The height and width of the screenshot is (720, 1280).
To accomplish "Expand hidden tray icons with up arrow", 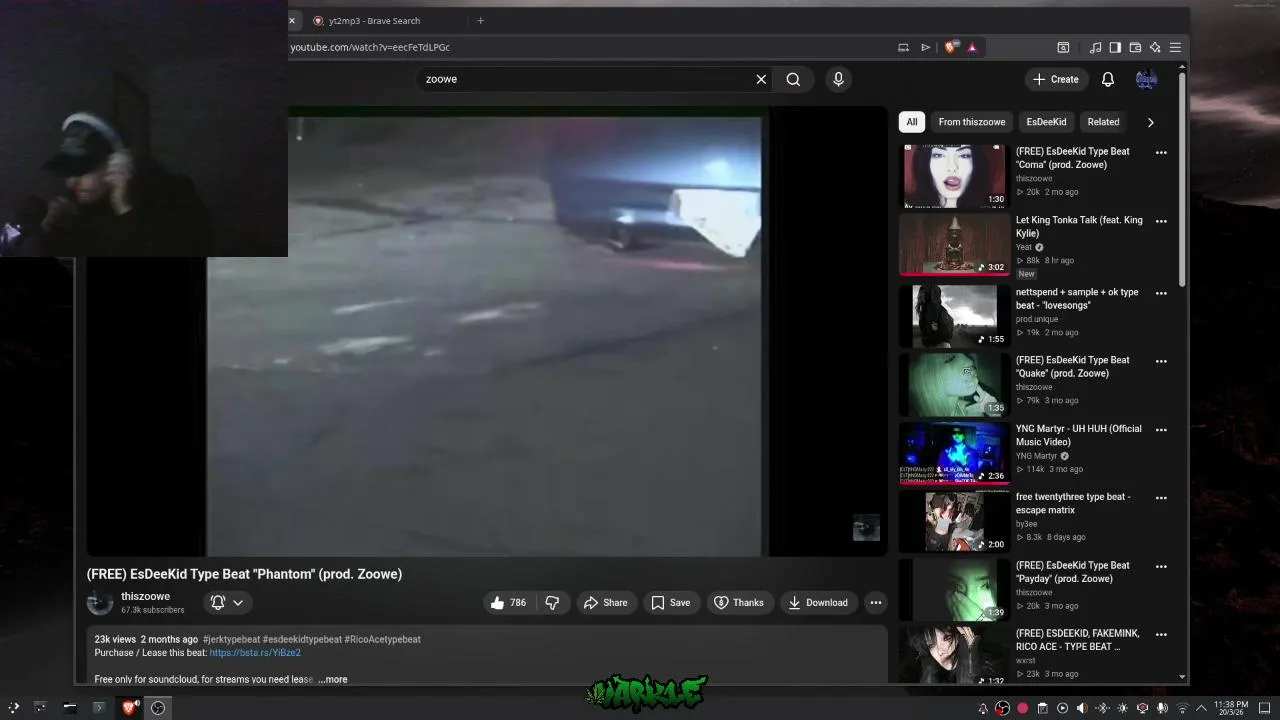I will pyautogui.click(x=1201, y=709).
